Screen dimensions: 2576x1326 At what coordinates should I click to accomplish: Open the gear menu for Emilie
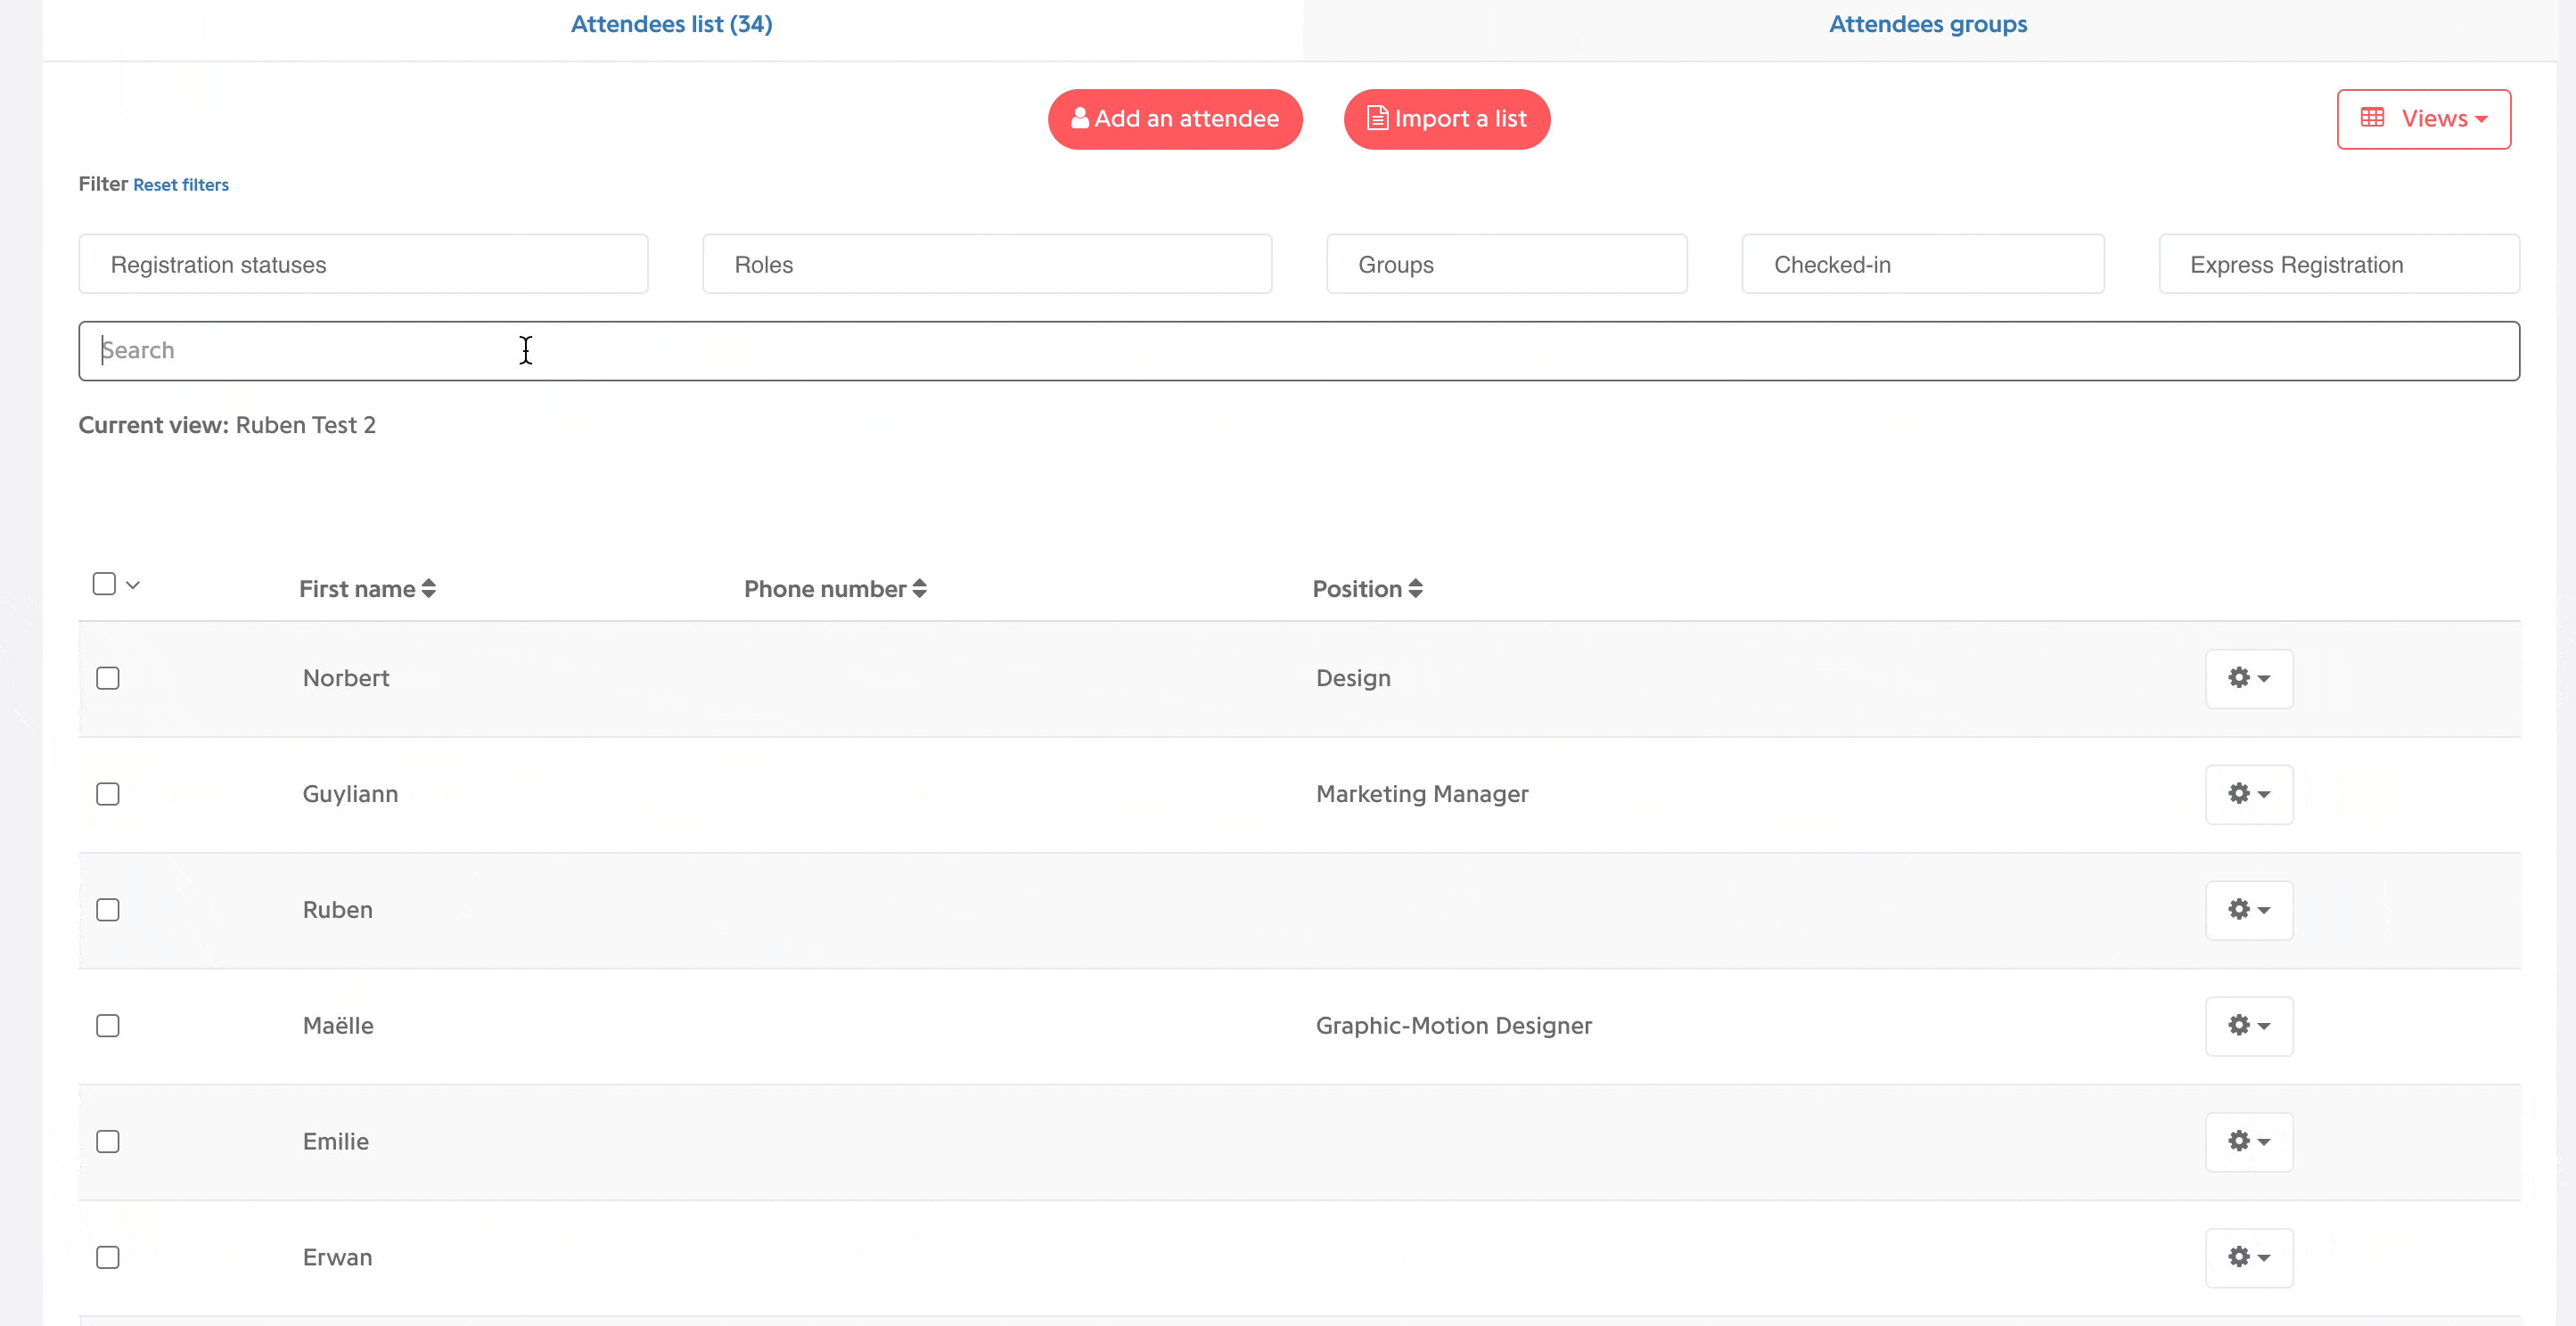[2249, 1142]
